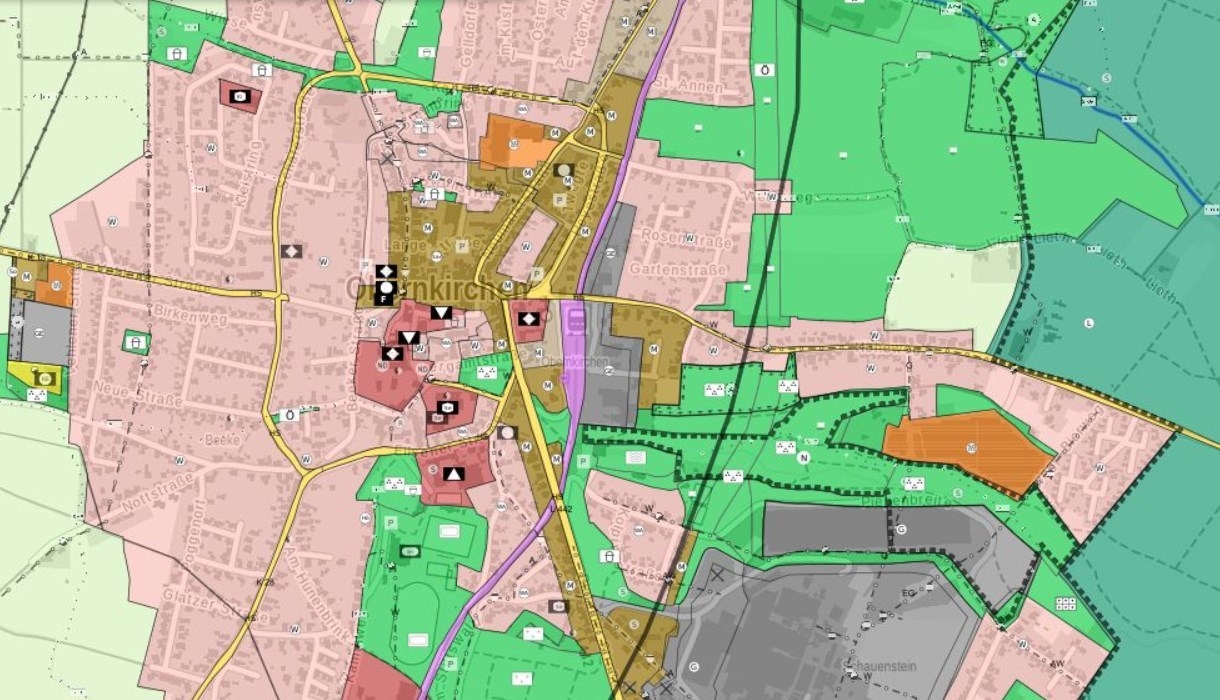Select the circled L marker in forest area

pyautogui.click(x=1088, y=322)
